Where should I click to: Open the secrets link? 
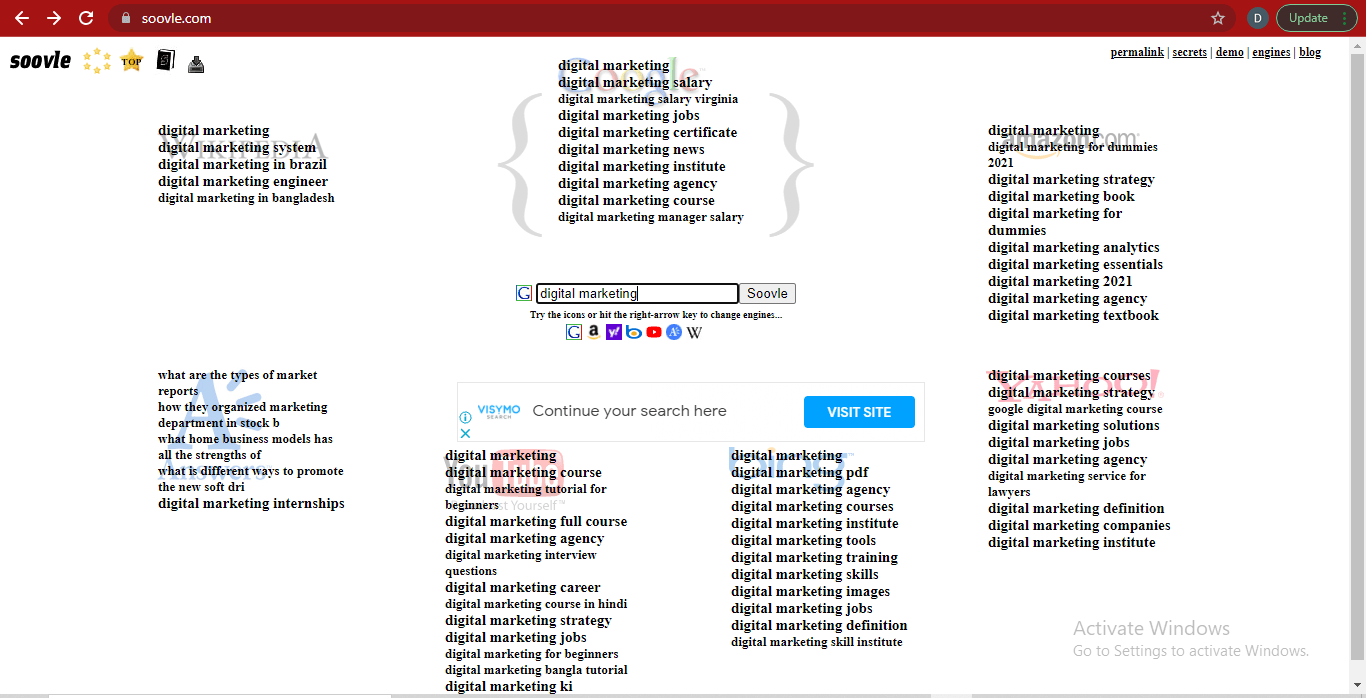1190,52
